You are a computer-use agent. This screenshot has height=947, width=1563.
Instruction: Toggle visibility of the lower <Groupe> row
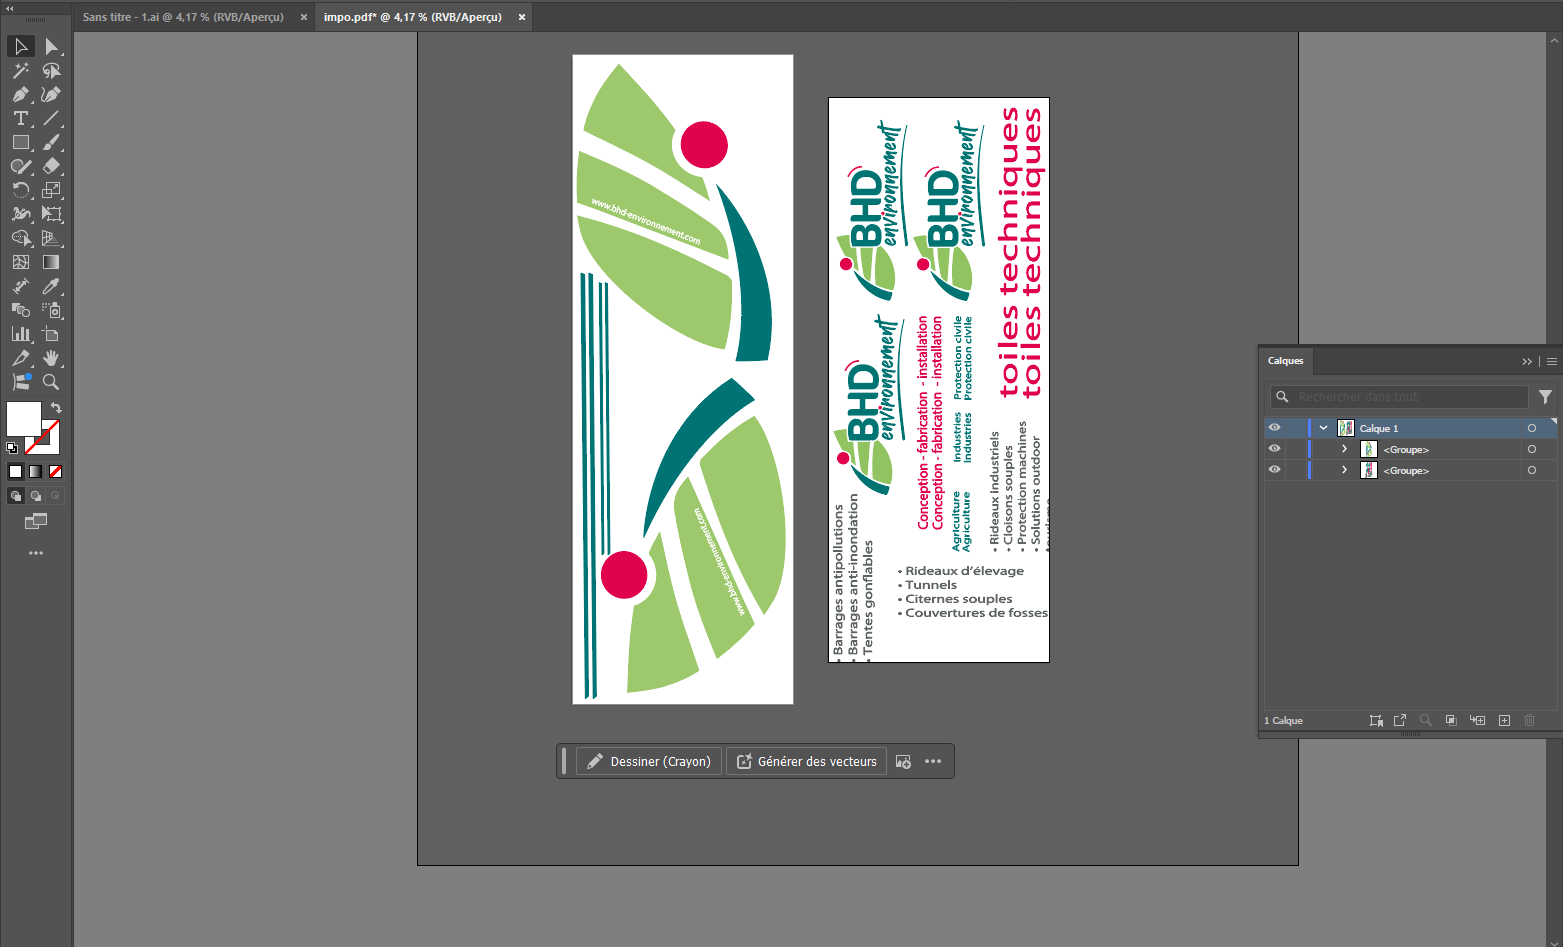coord(1274,470)
